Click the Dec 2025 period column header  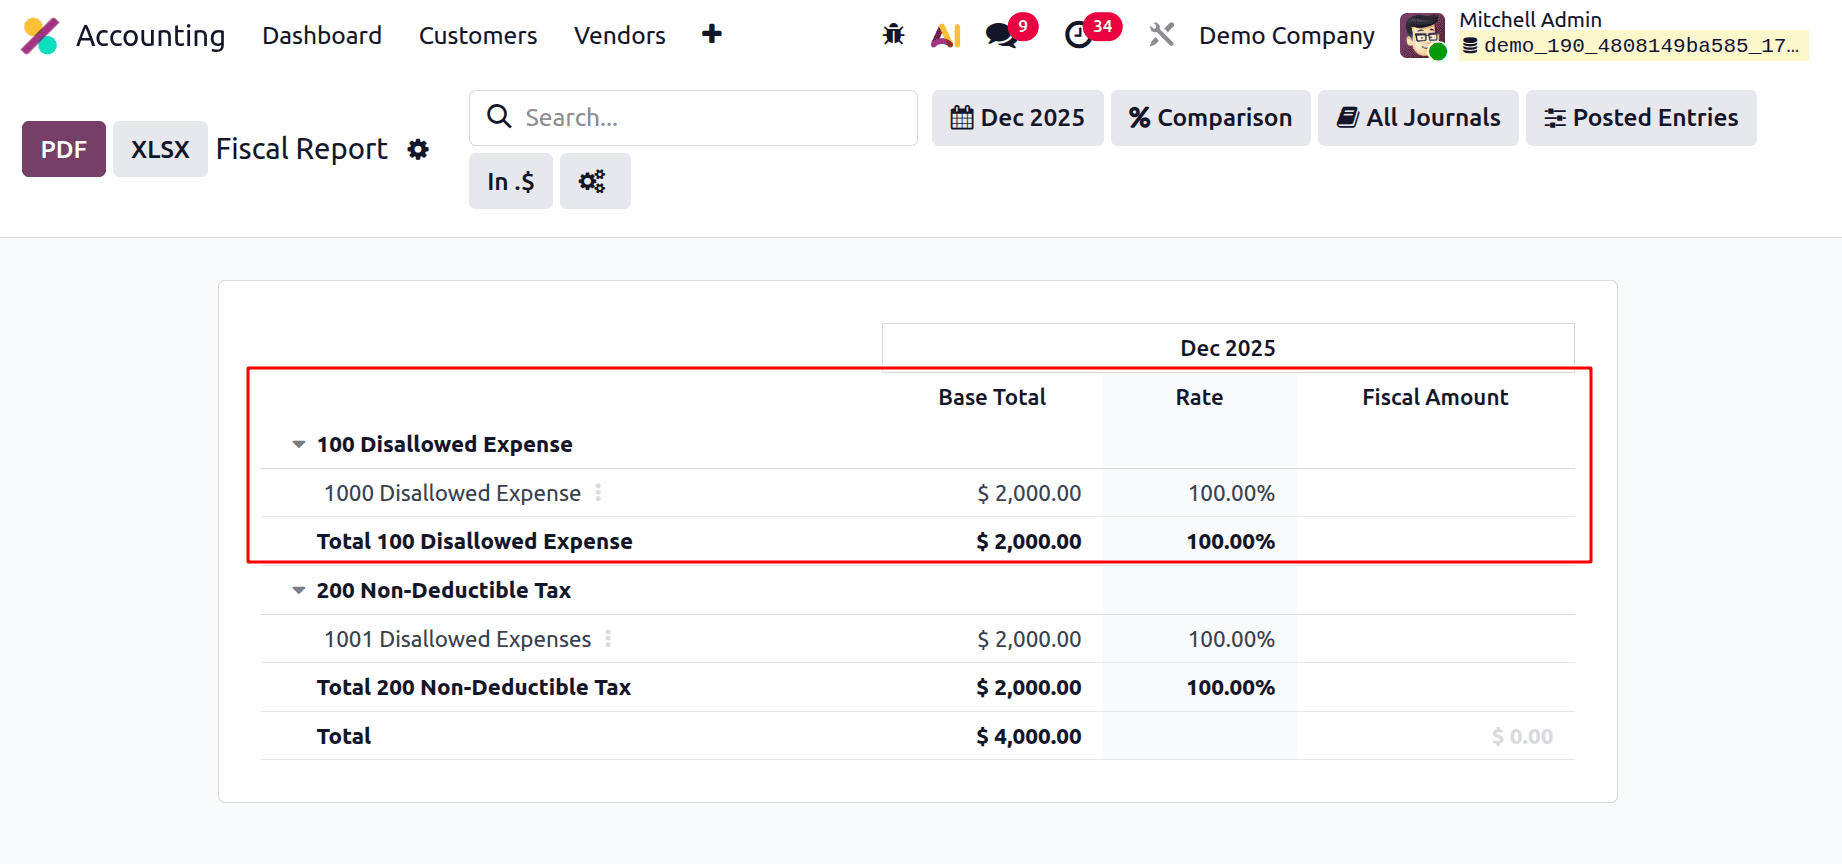point(1228,348)
